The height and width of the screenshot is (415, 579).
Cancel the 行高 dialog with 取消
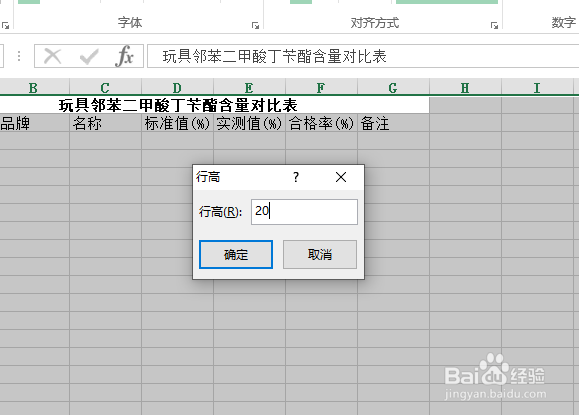[320, 254]
